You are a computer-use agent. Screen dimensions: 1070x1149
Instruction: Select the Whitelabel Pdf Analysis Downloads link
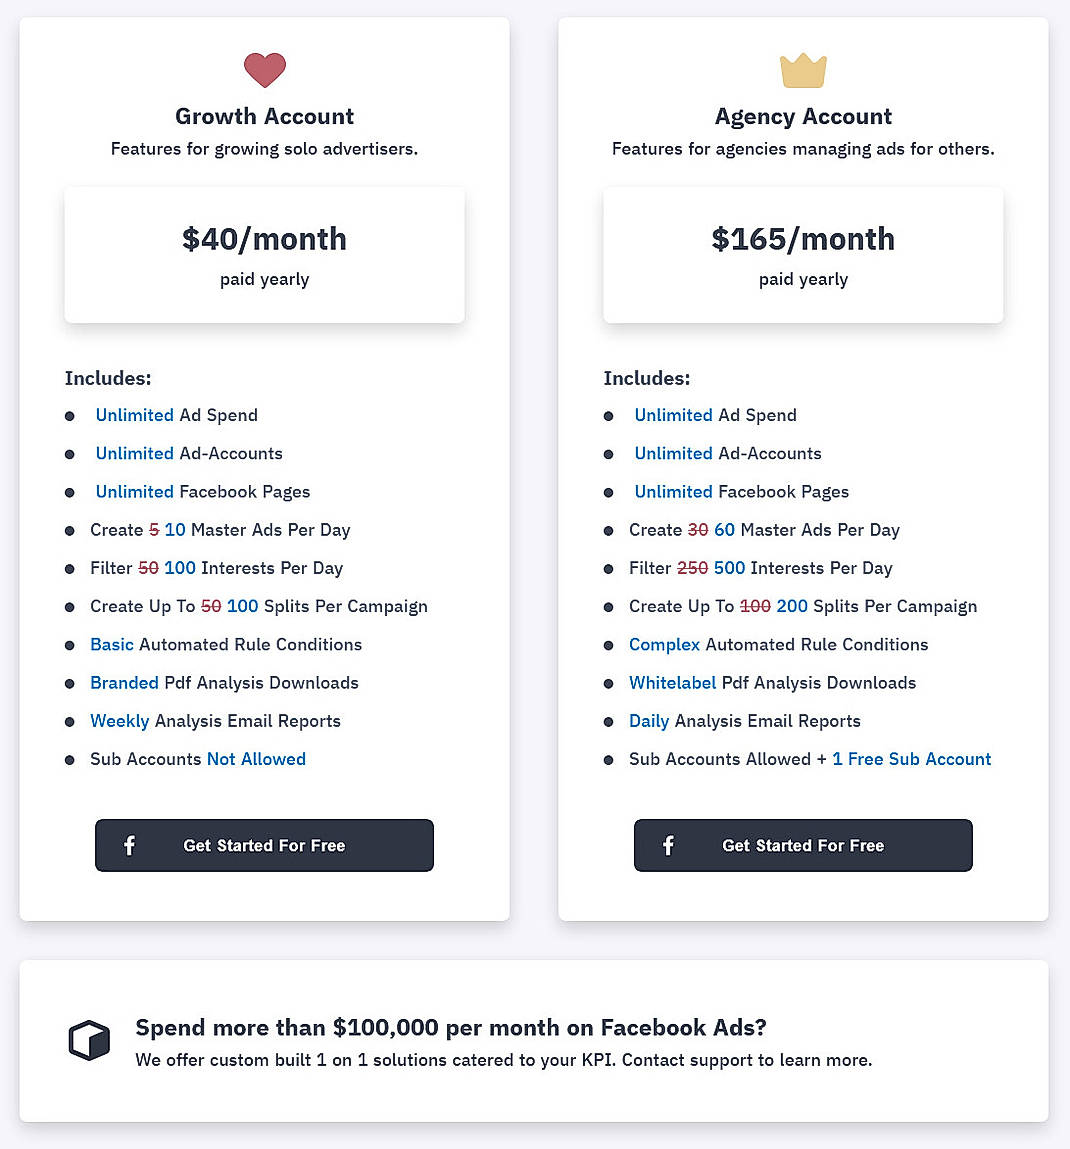[x=671, y=683]
